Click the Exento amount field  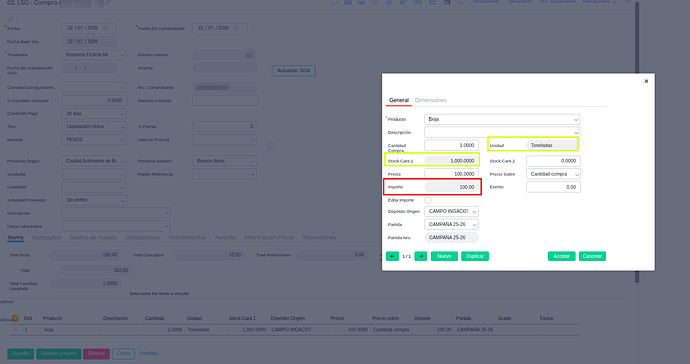coord(553,187)
